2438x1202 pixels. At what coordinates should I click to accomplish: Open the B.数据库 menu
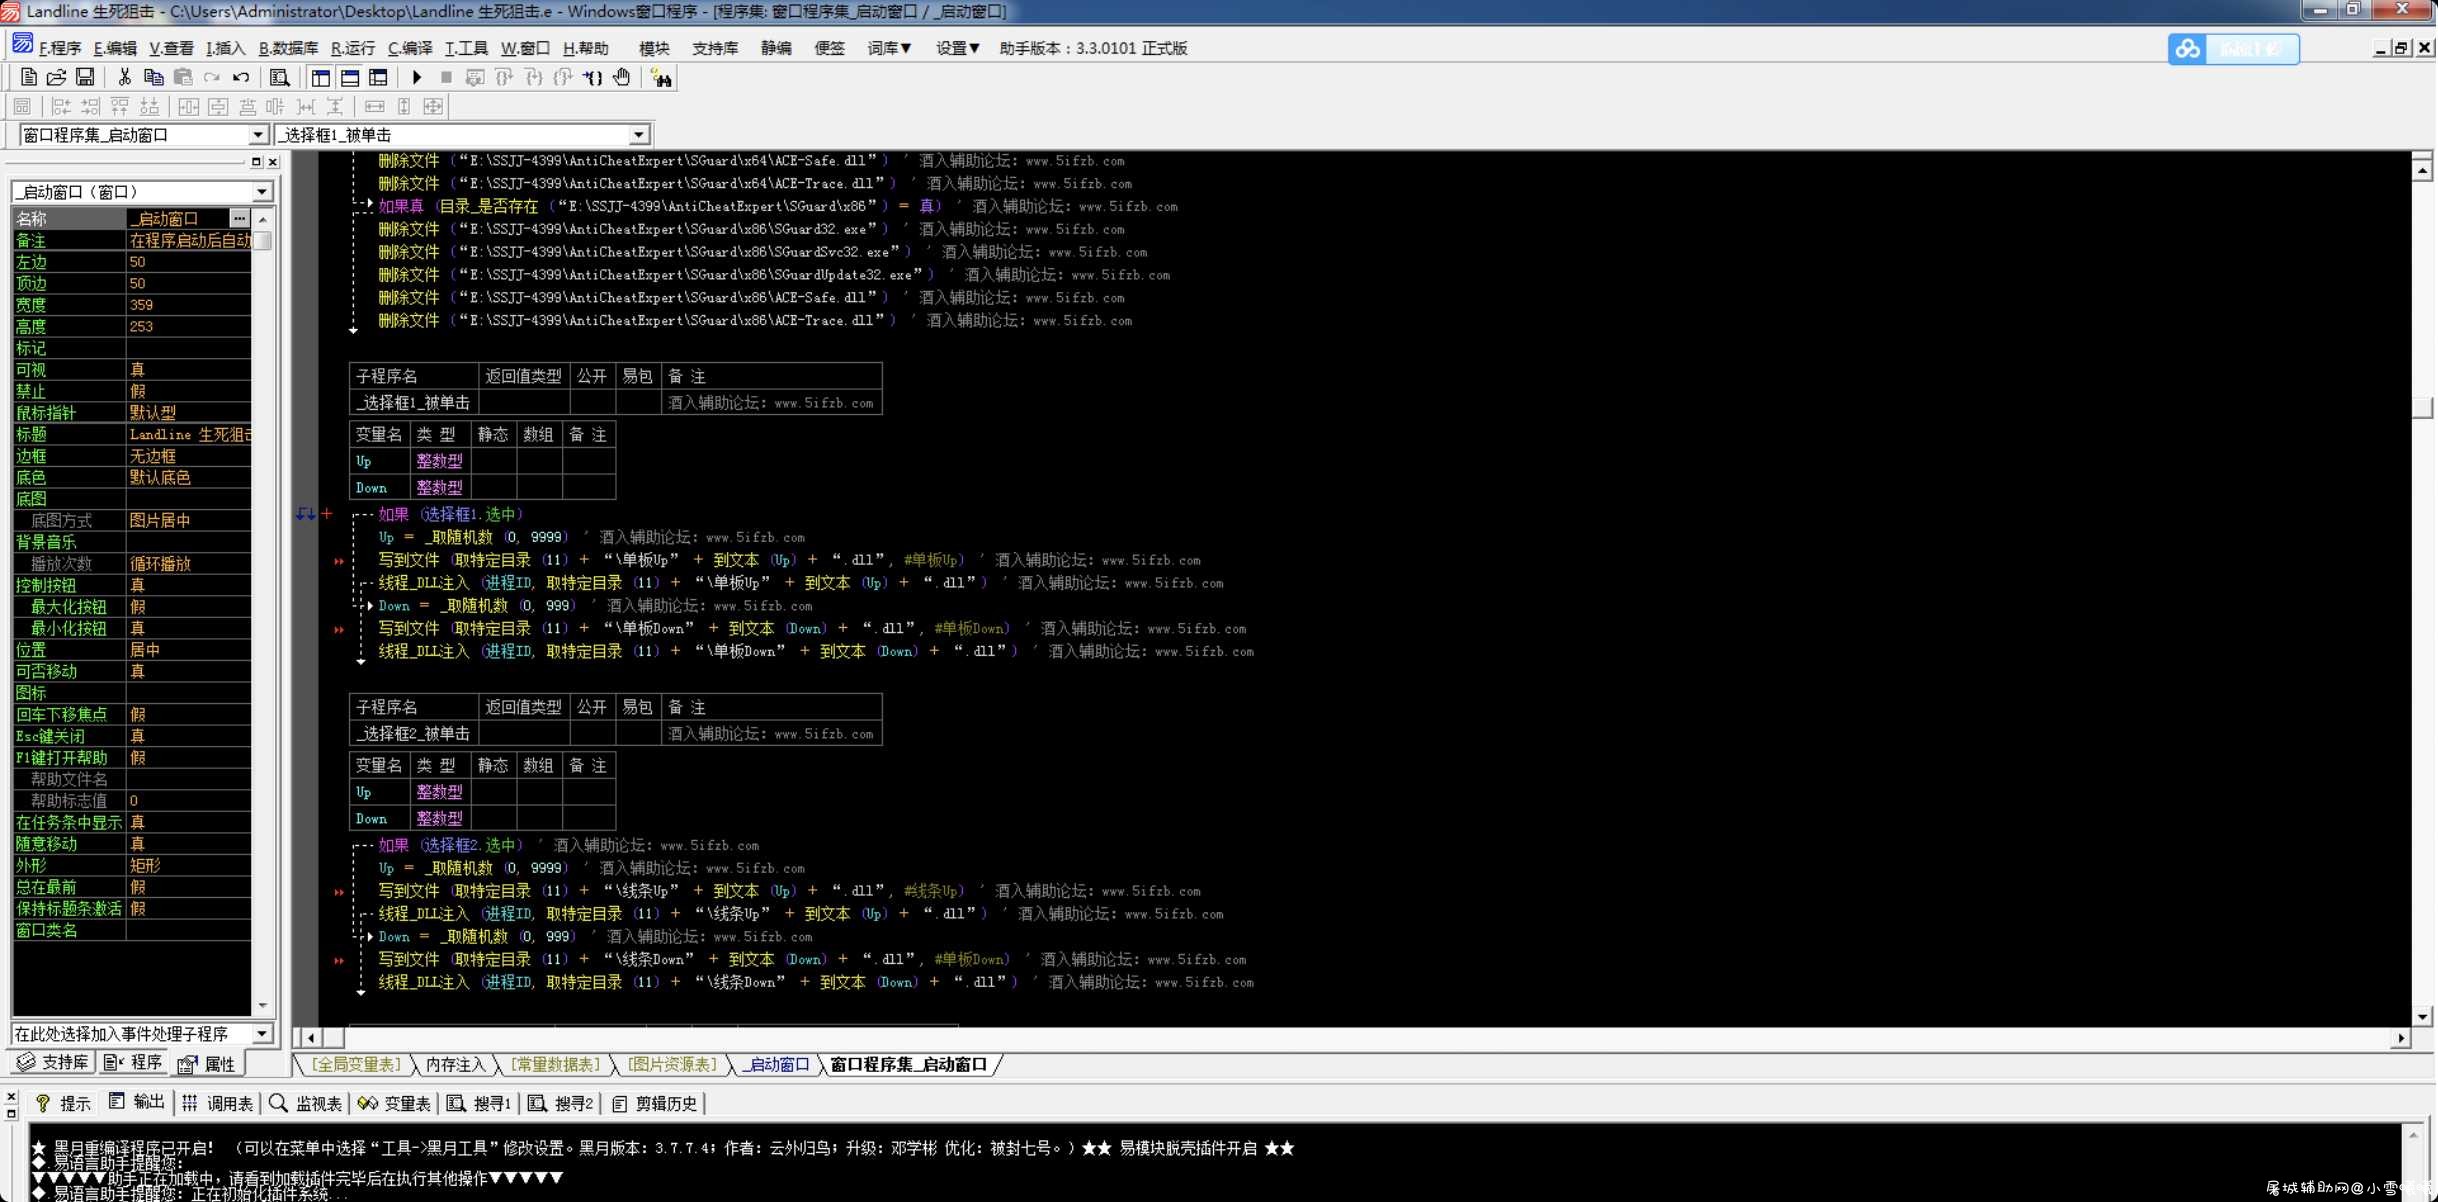click(289, 48)
